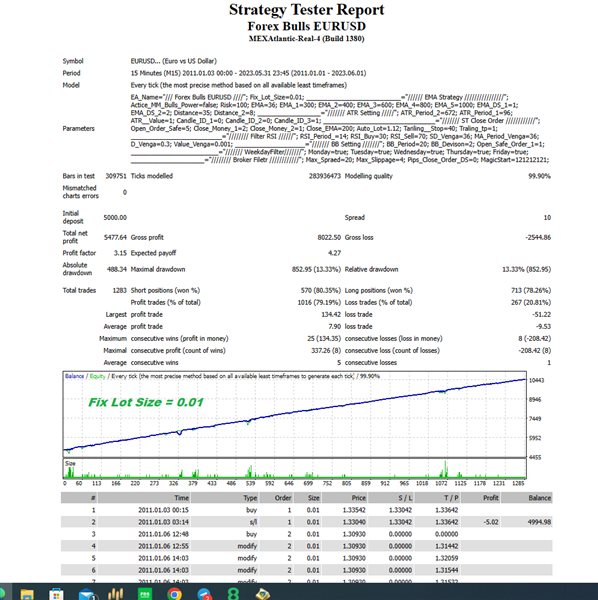Click Average profit trade value 7.90
The image size is (598, 600).
(x=335, y=326)
